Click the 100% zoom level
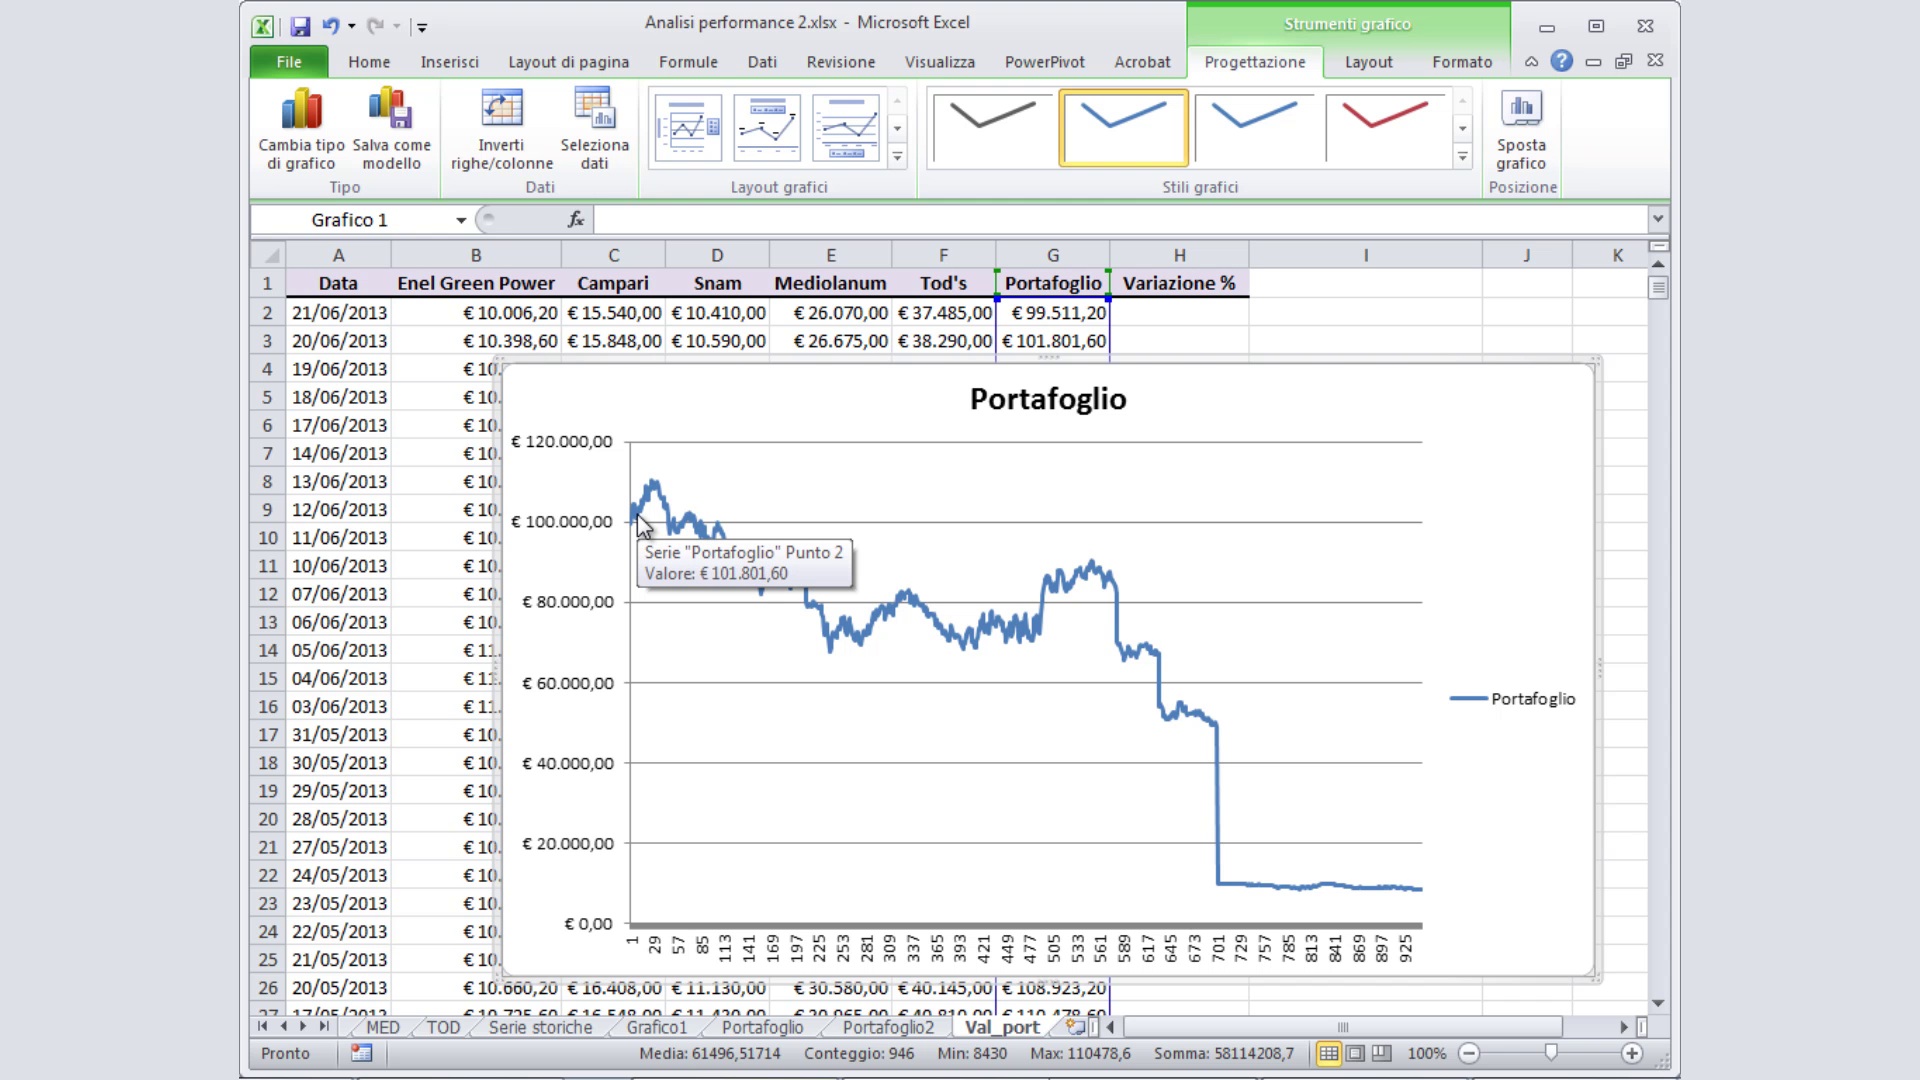The image size is (1920, 1080). (x=1427, y=1053)
